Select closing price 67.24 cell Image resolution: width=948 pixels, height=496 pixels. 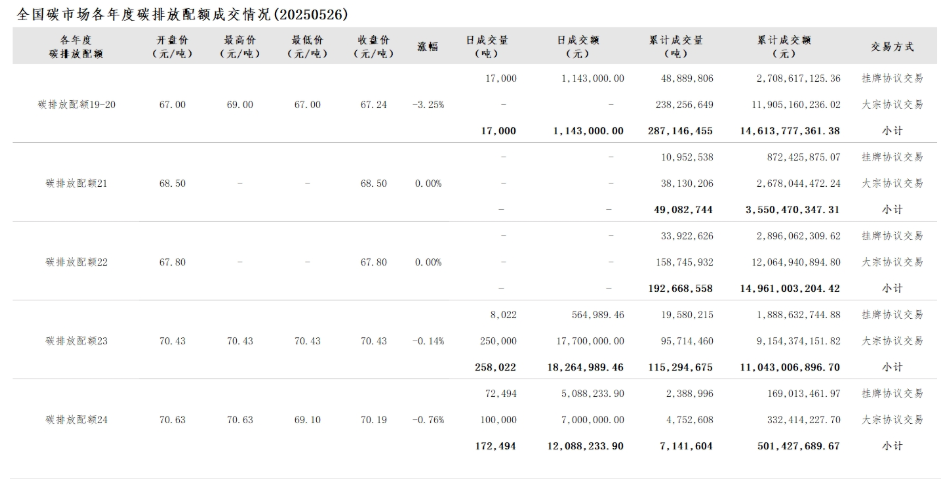point(373,104)
